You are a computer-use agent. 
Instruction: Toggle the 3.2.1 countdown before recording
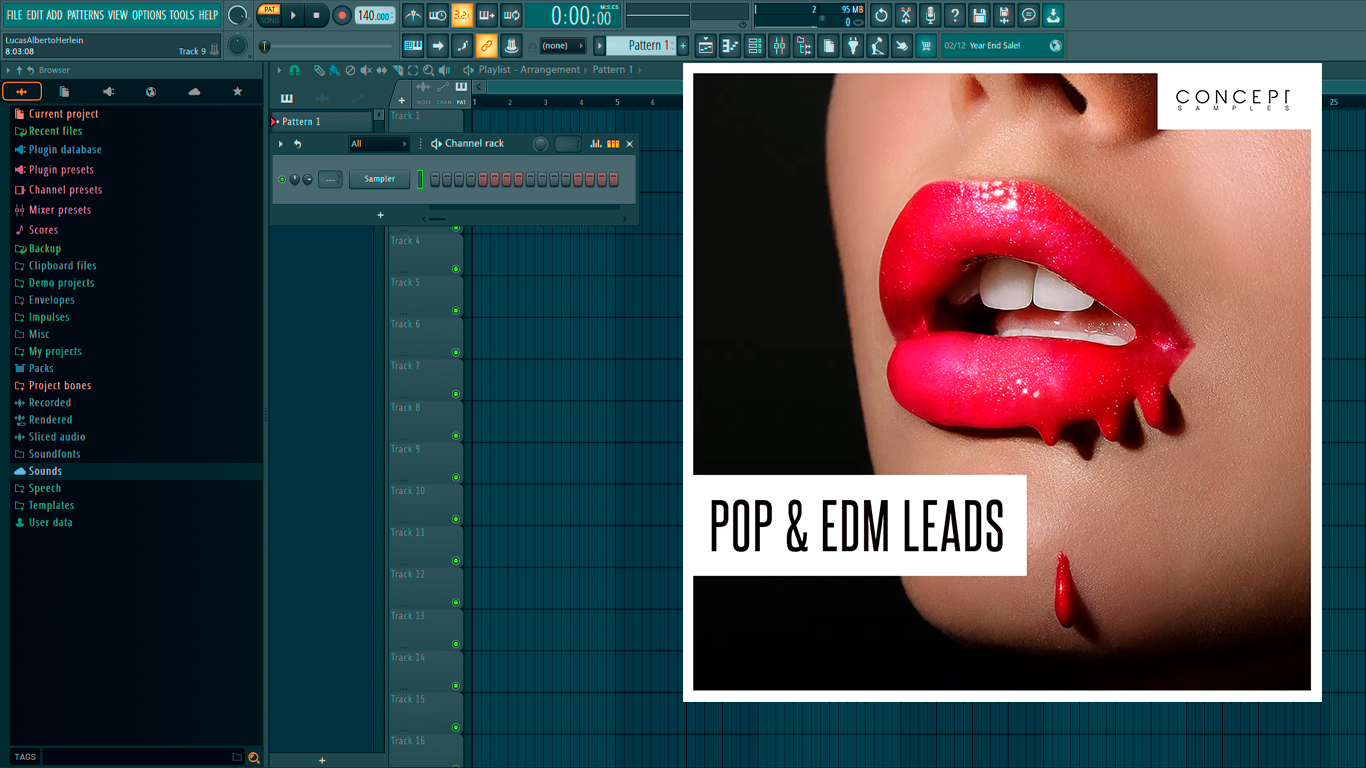coord(462,15)
